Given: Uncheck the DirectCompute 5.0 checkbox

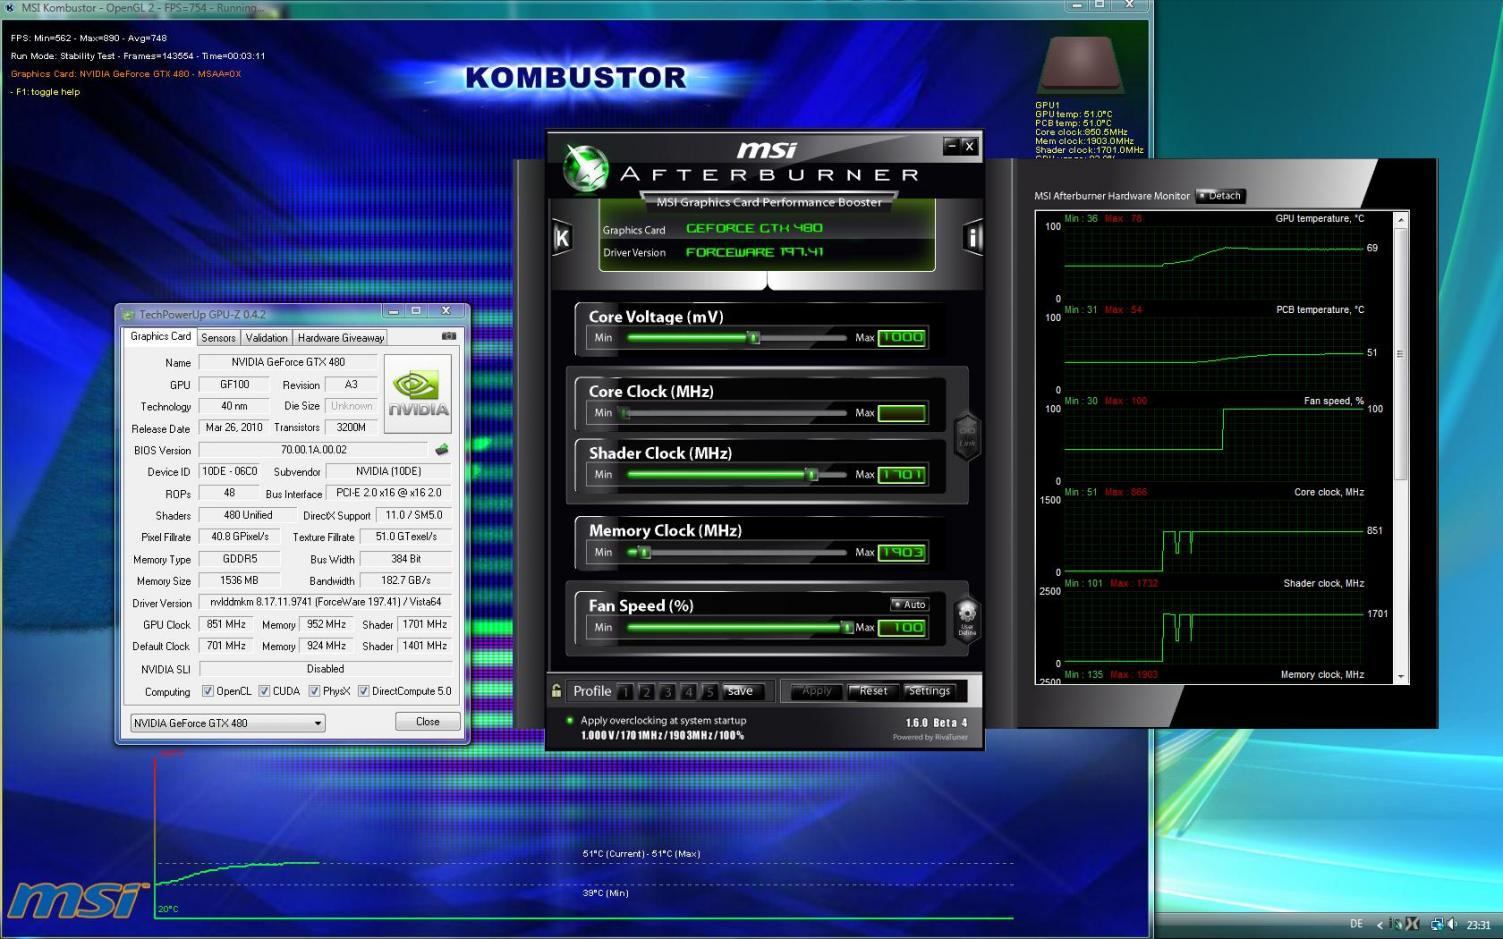Looking at the screenshot, I should pyautogui.click(x=364, y=691).
